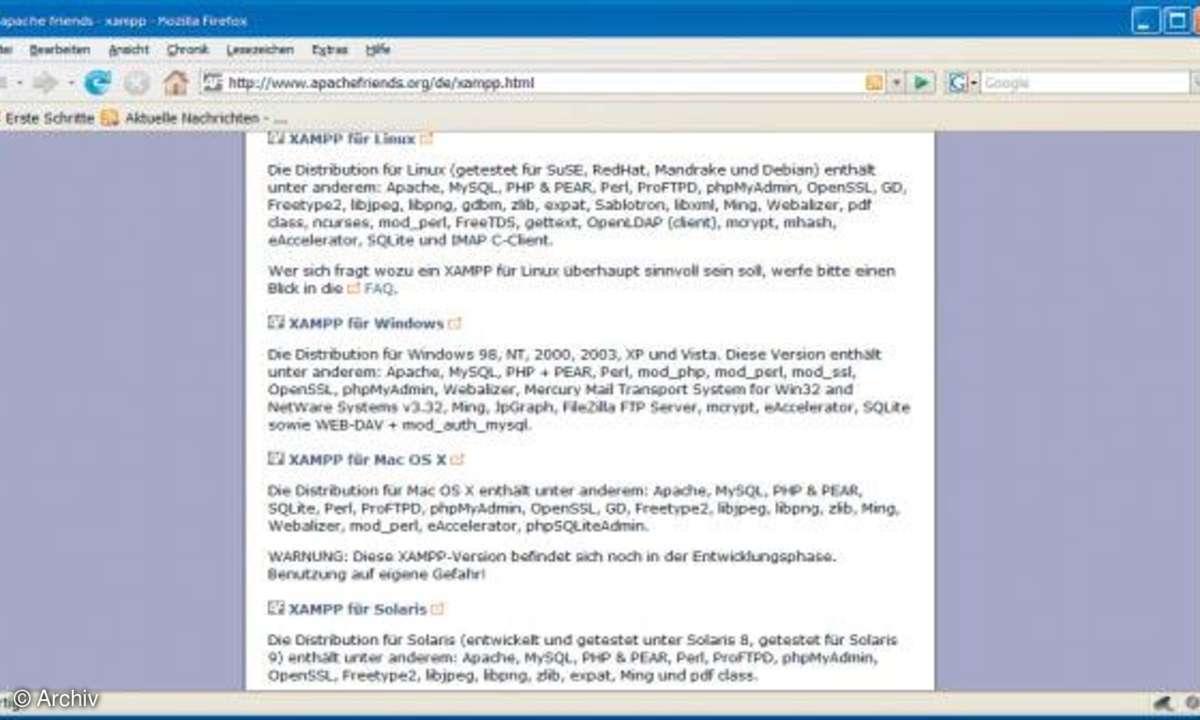Click the RSS feed icon in address bar

[x=875, y=83]
